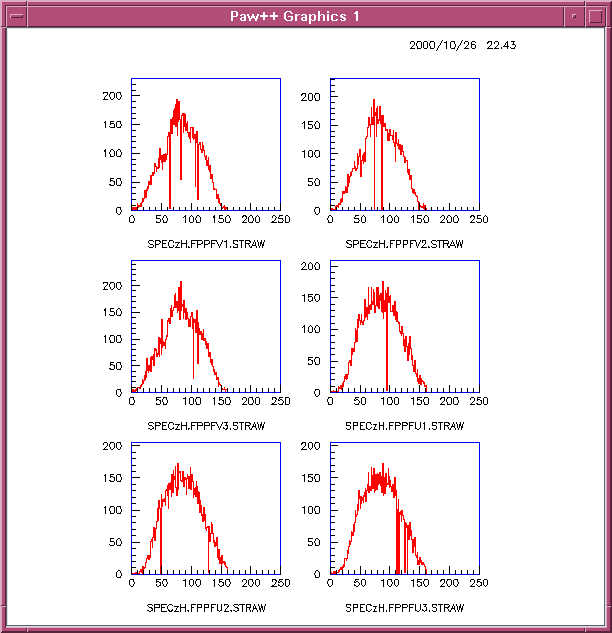
Task: Select the SPECzH.FPPFU3.STRAW histogram plot
Action: 405,508
